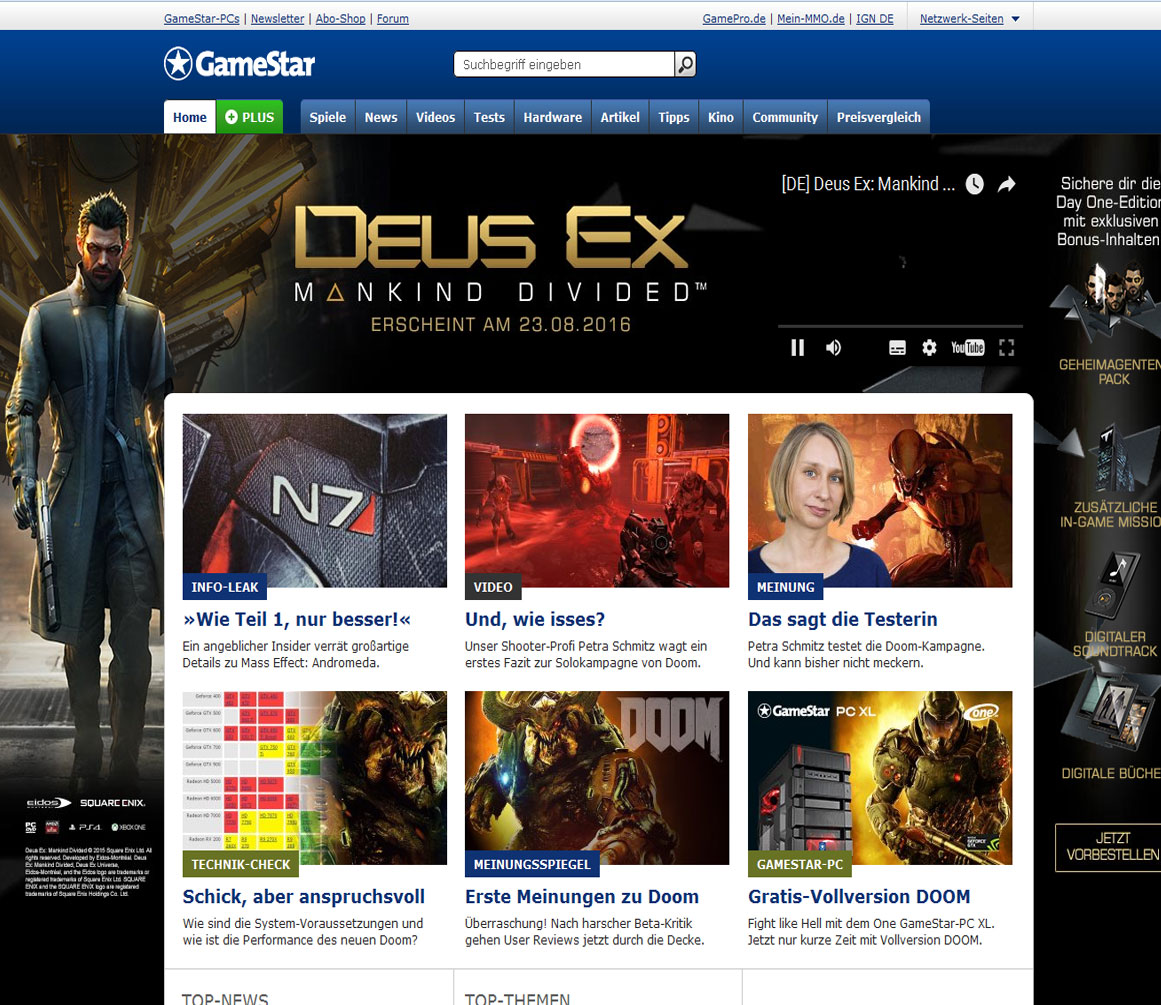Click the GameStar logo
1161x1005 pixels.
(239, 64)
